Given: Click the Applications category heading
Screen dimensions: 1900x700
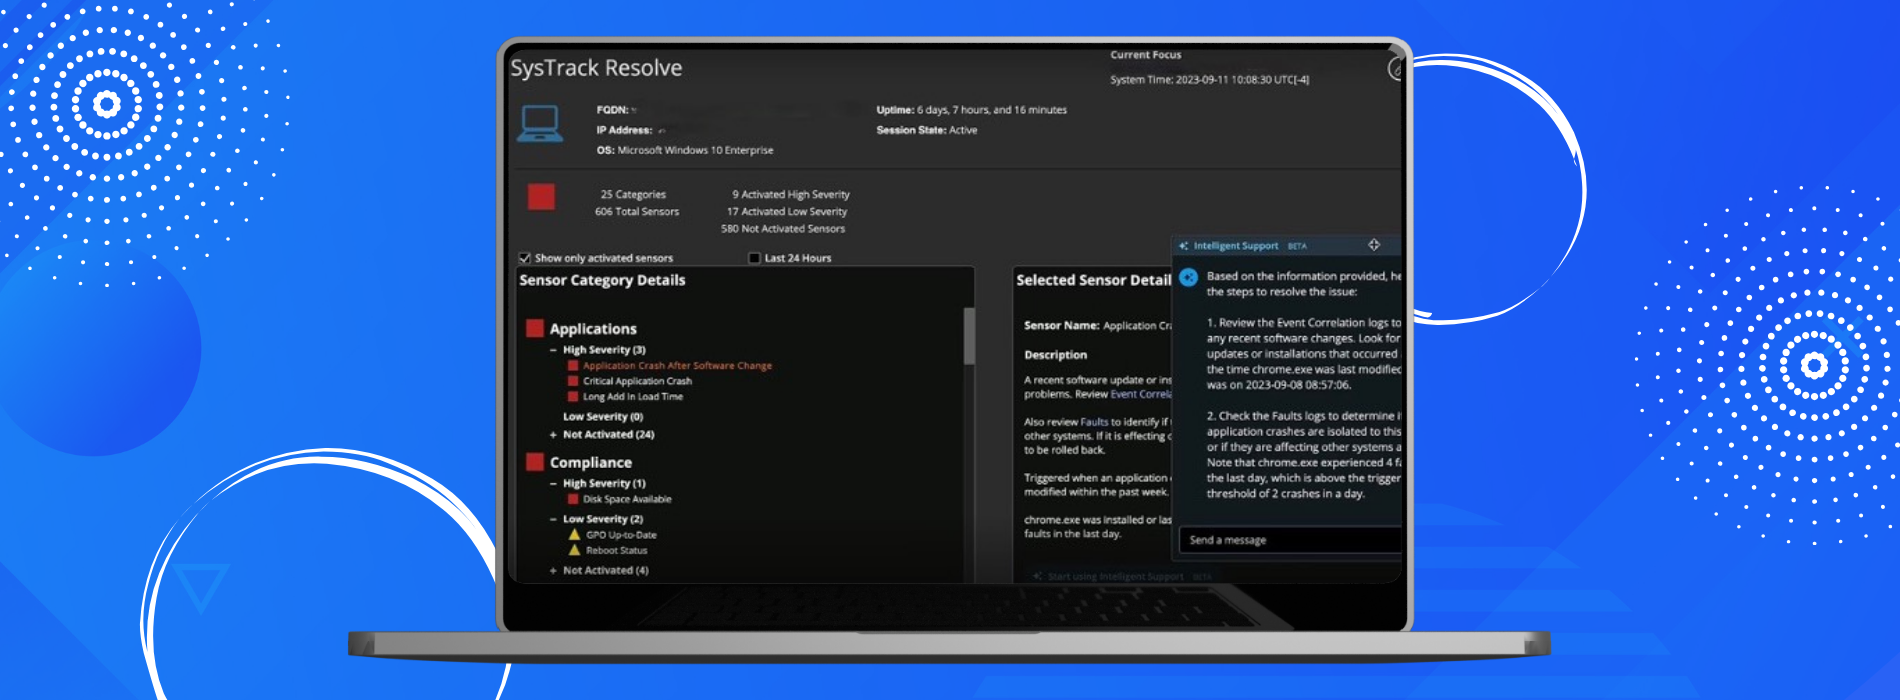Looking at the screenshot, I should click(593, 329).
